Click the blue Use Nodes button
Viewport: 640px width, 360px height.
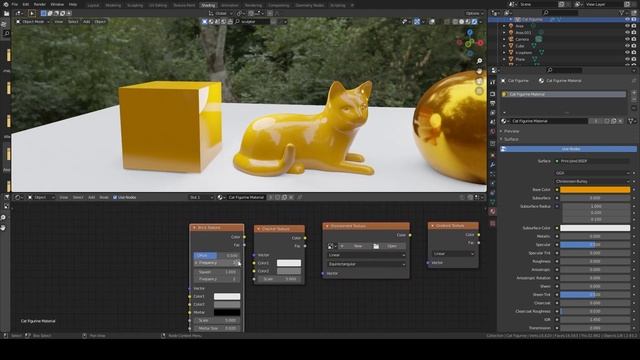pyautogui.click(x=568, y=149)
